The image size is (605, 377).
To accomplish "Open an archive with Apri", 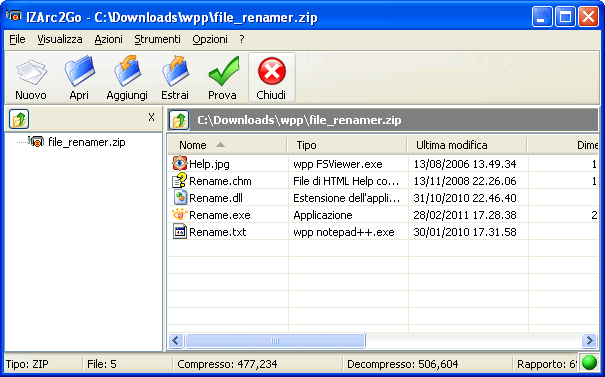I will point(79,71).
